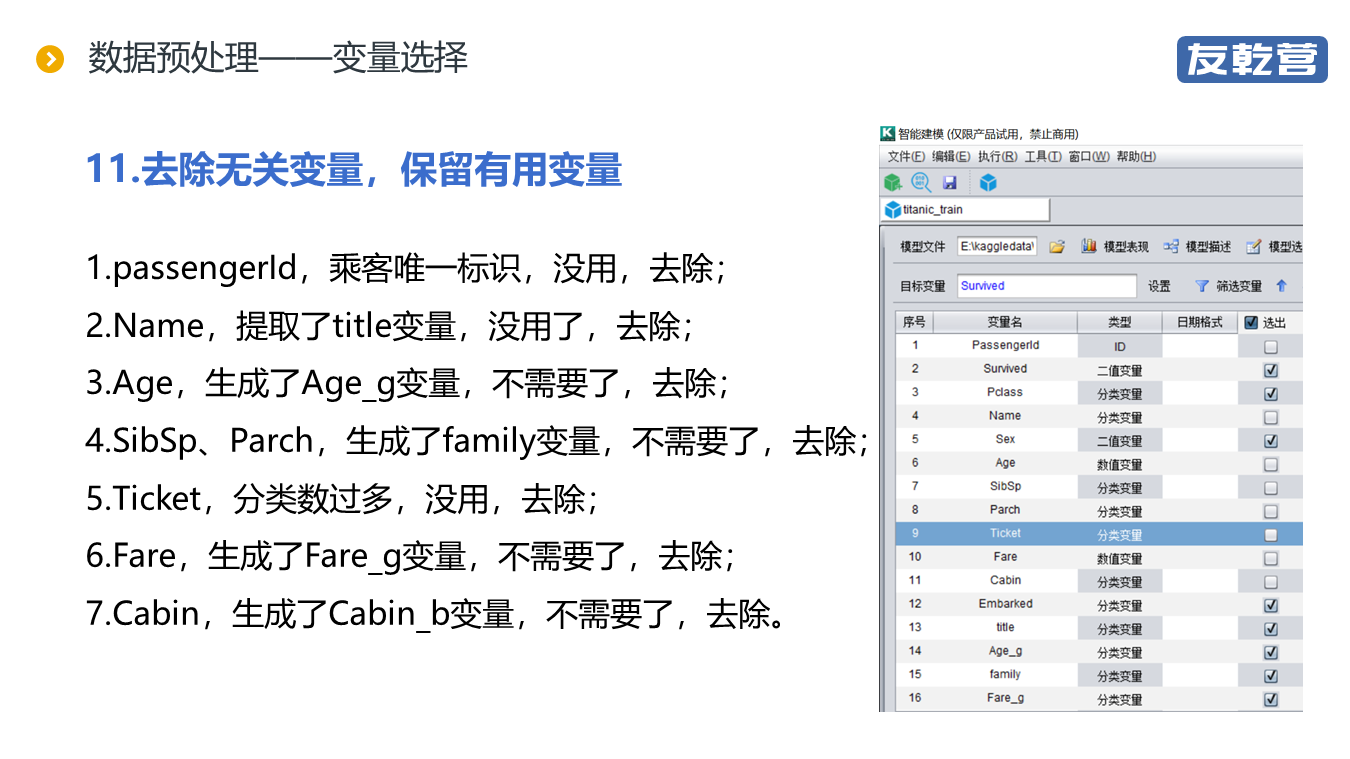Check the Age row checkbox
The image size is (1350, 759).
[1271, 464]
